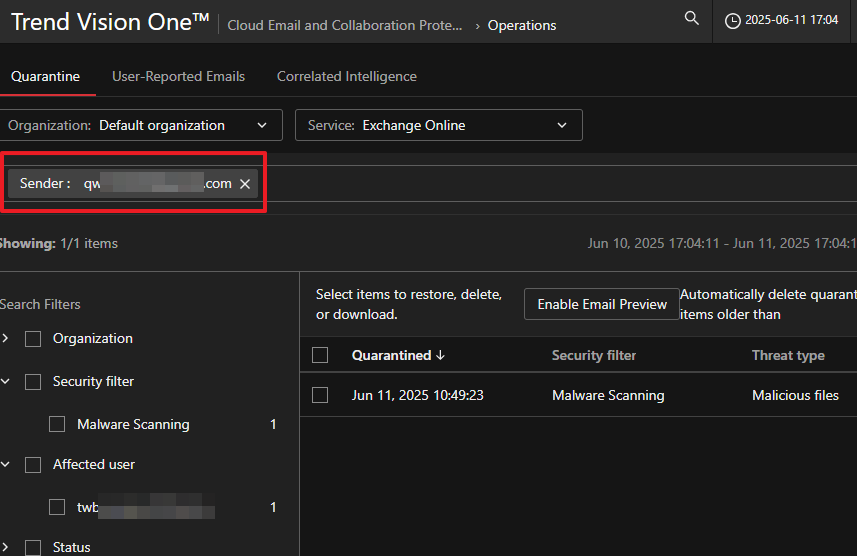Click the Quarantined column sort arrow

(441, 356)
